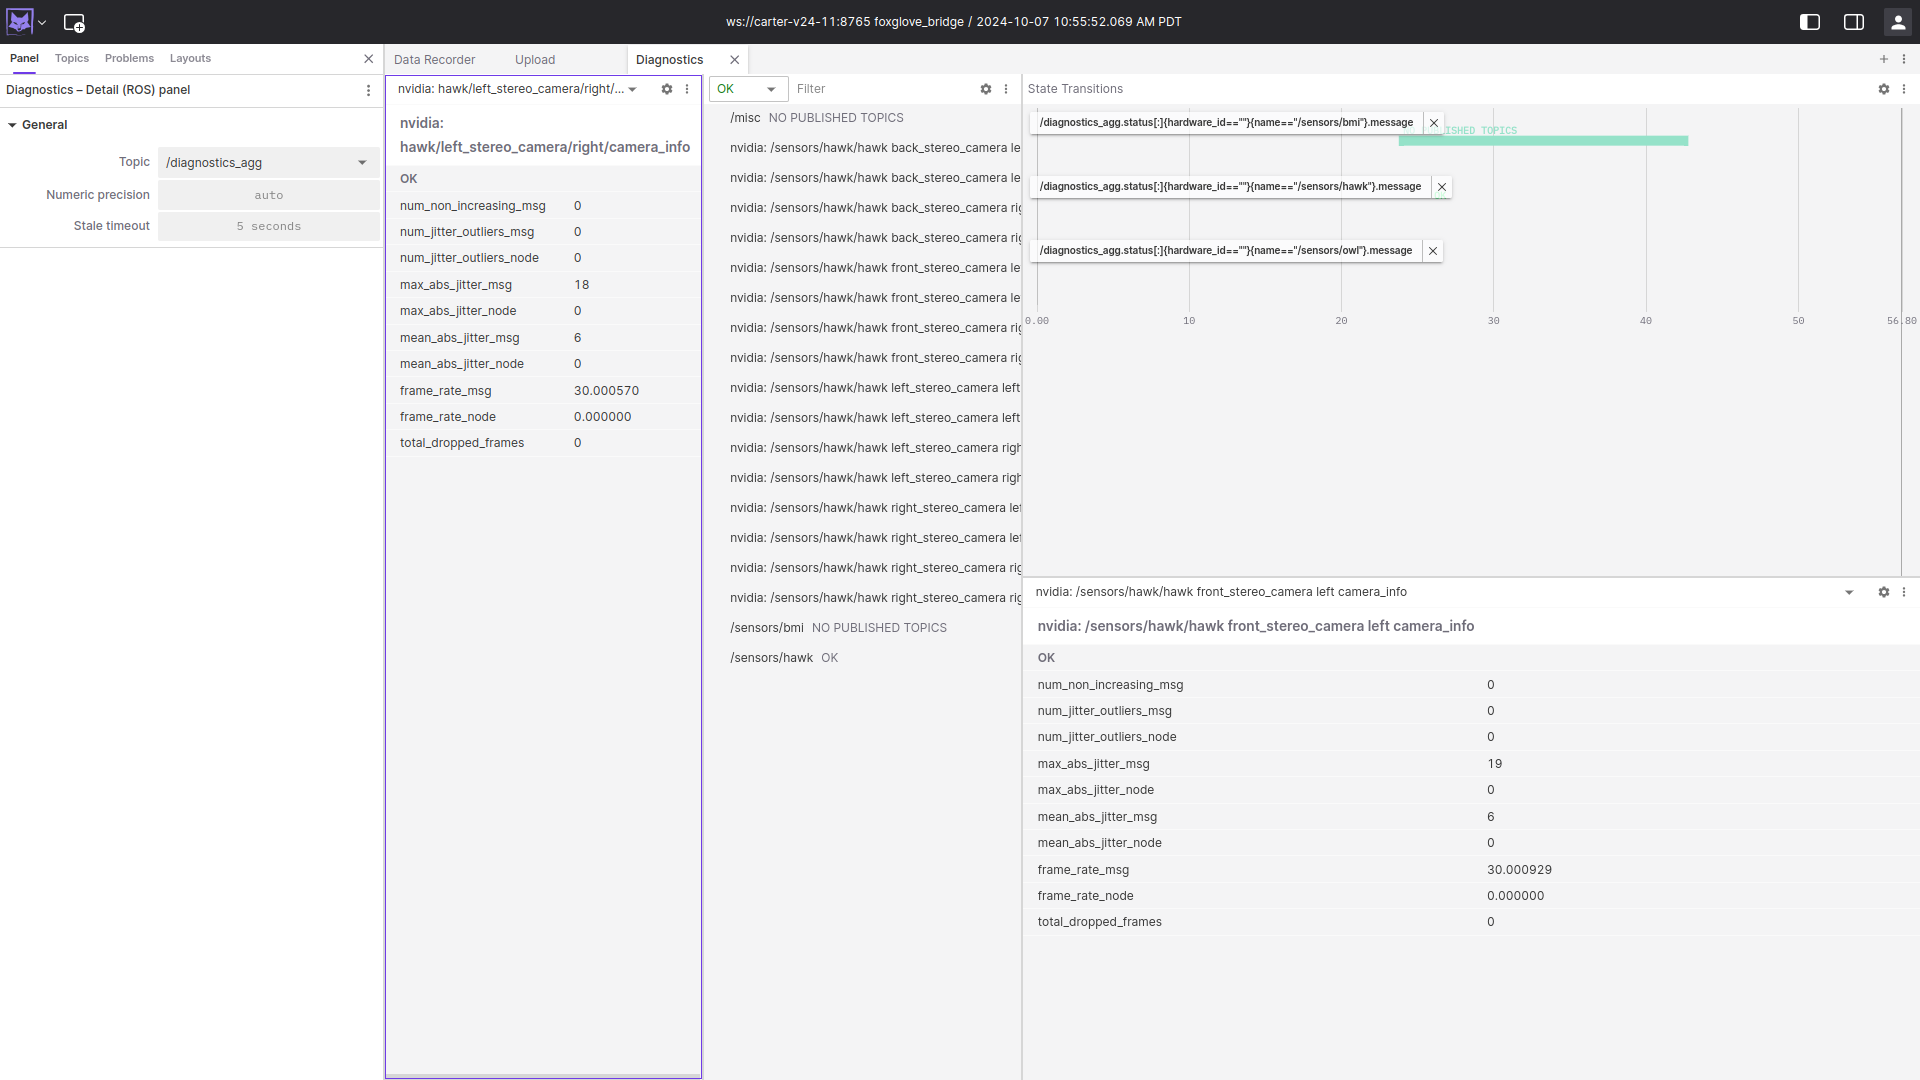Collapse the General section in Panel settings
Screen dimensions: 1920x1080
tap(13, 124)
